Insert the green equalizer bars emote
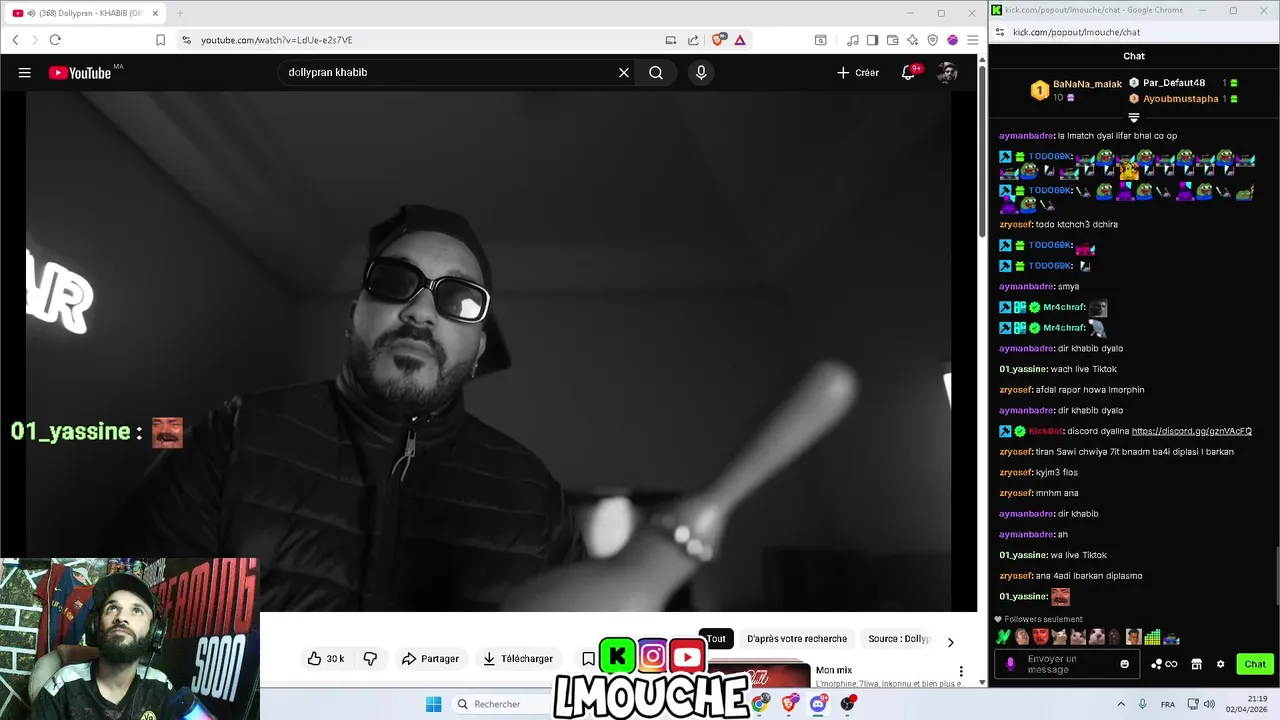Screen dimensions: 1280x720 pos(1152,637)
